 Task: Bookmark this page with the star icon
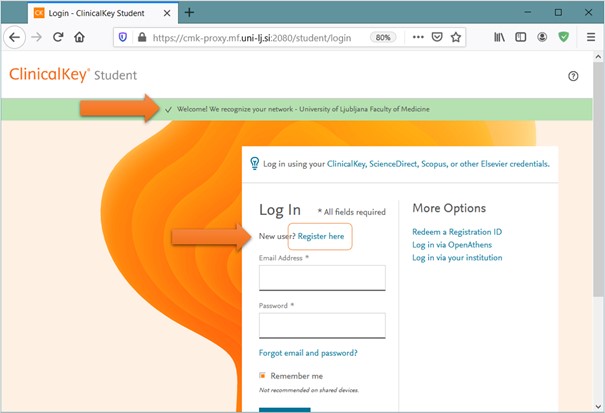coord(456,37)
